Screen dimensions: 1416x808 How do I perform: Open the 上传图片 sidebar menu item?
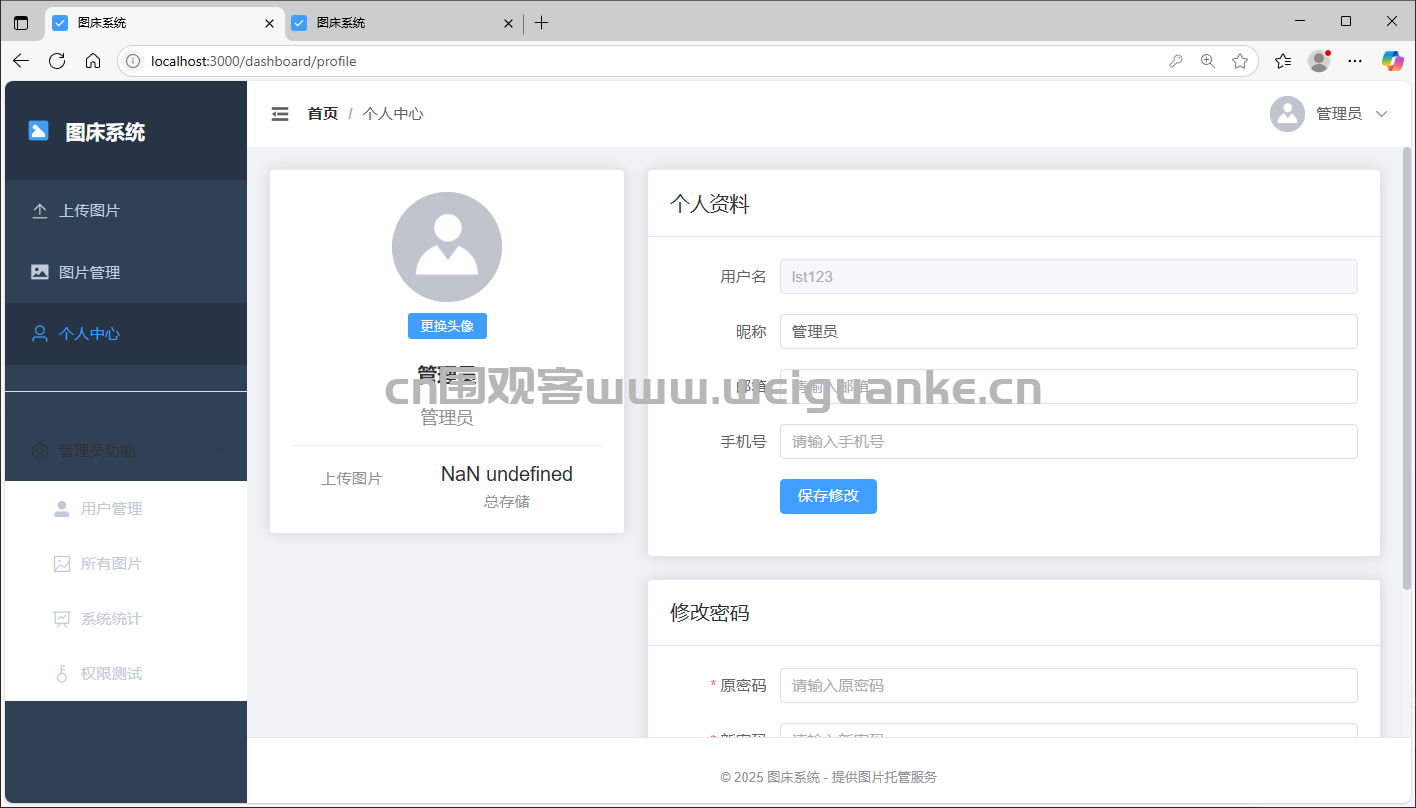126,211
